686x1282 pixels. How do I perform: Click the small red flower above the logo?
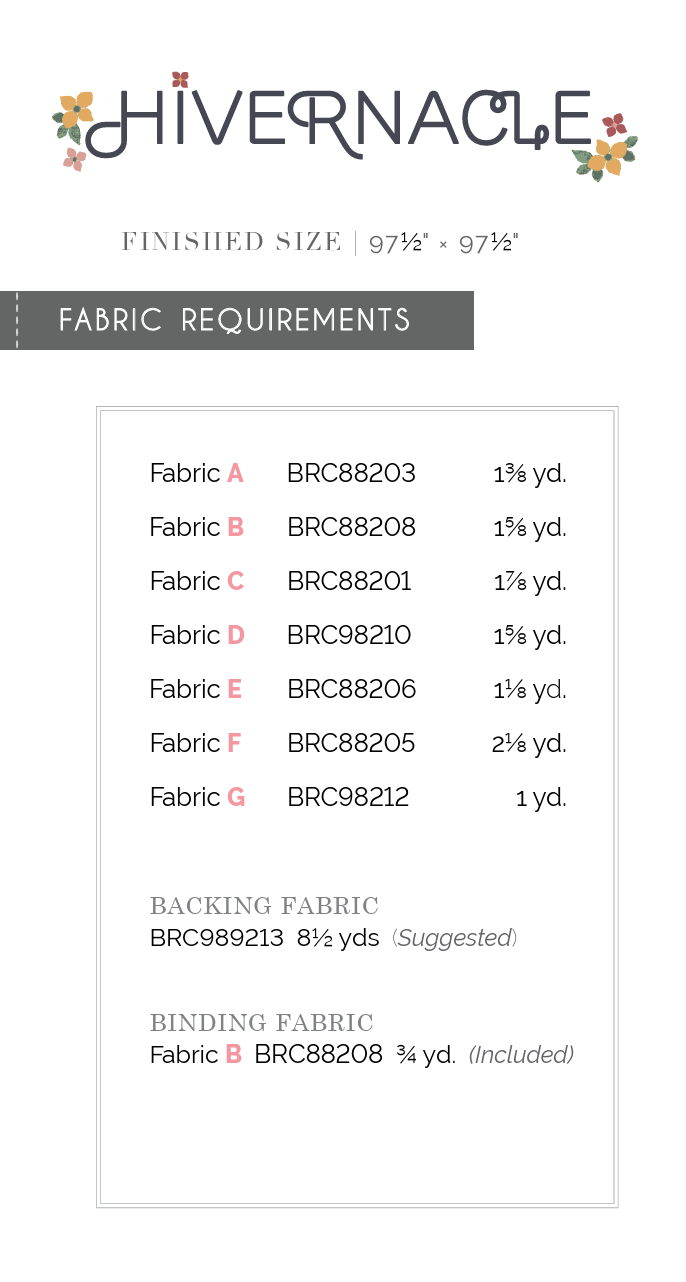180,79
